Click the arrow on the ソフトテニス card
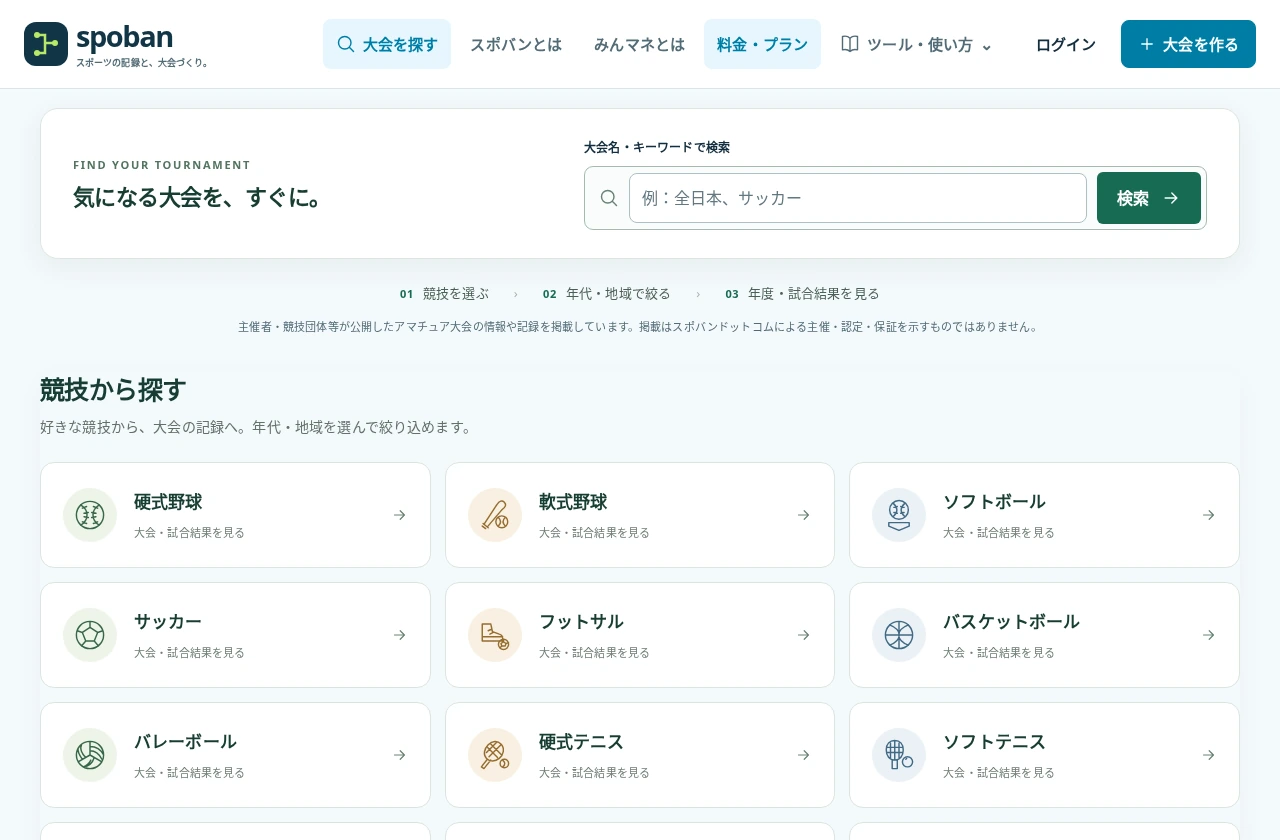The width and height of the screenshot is (1280, 840). pyautogui.click(x=1208, y=755)
